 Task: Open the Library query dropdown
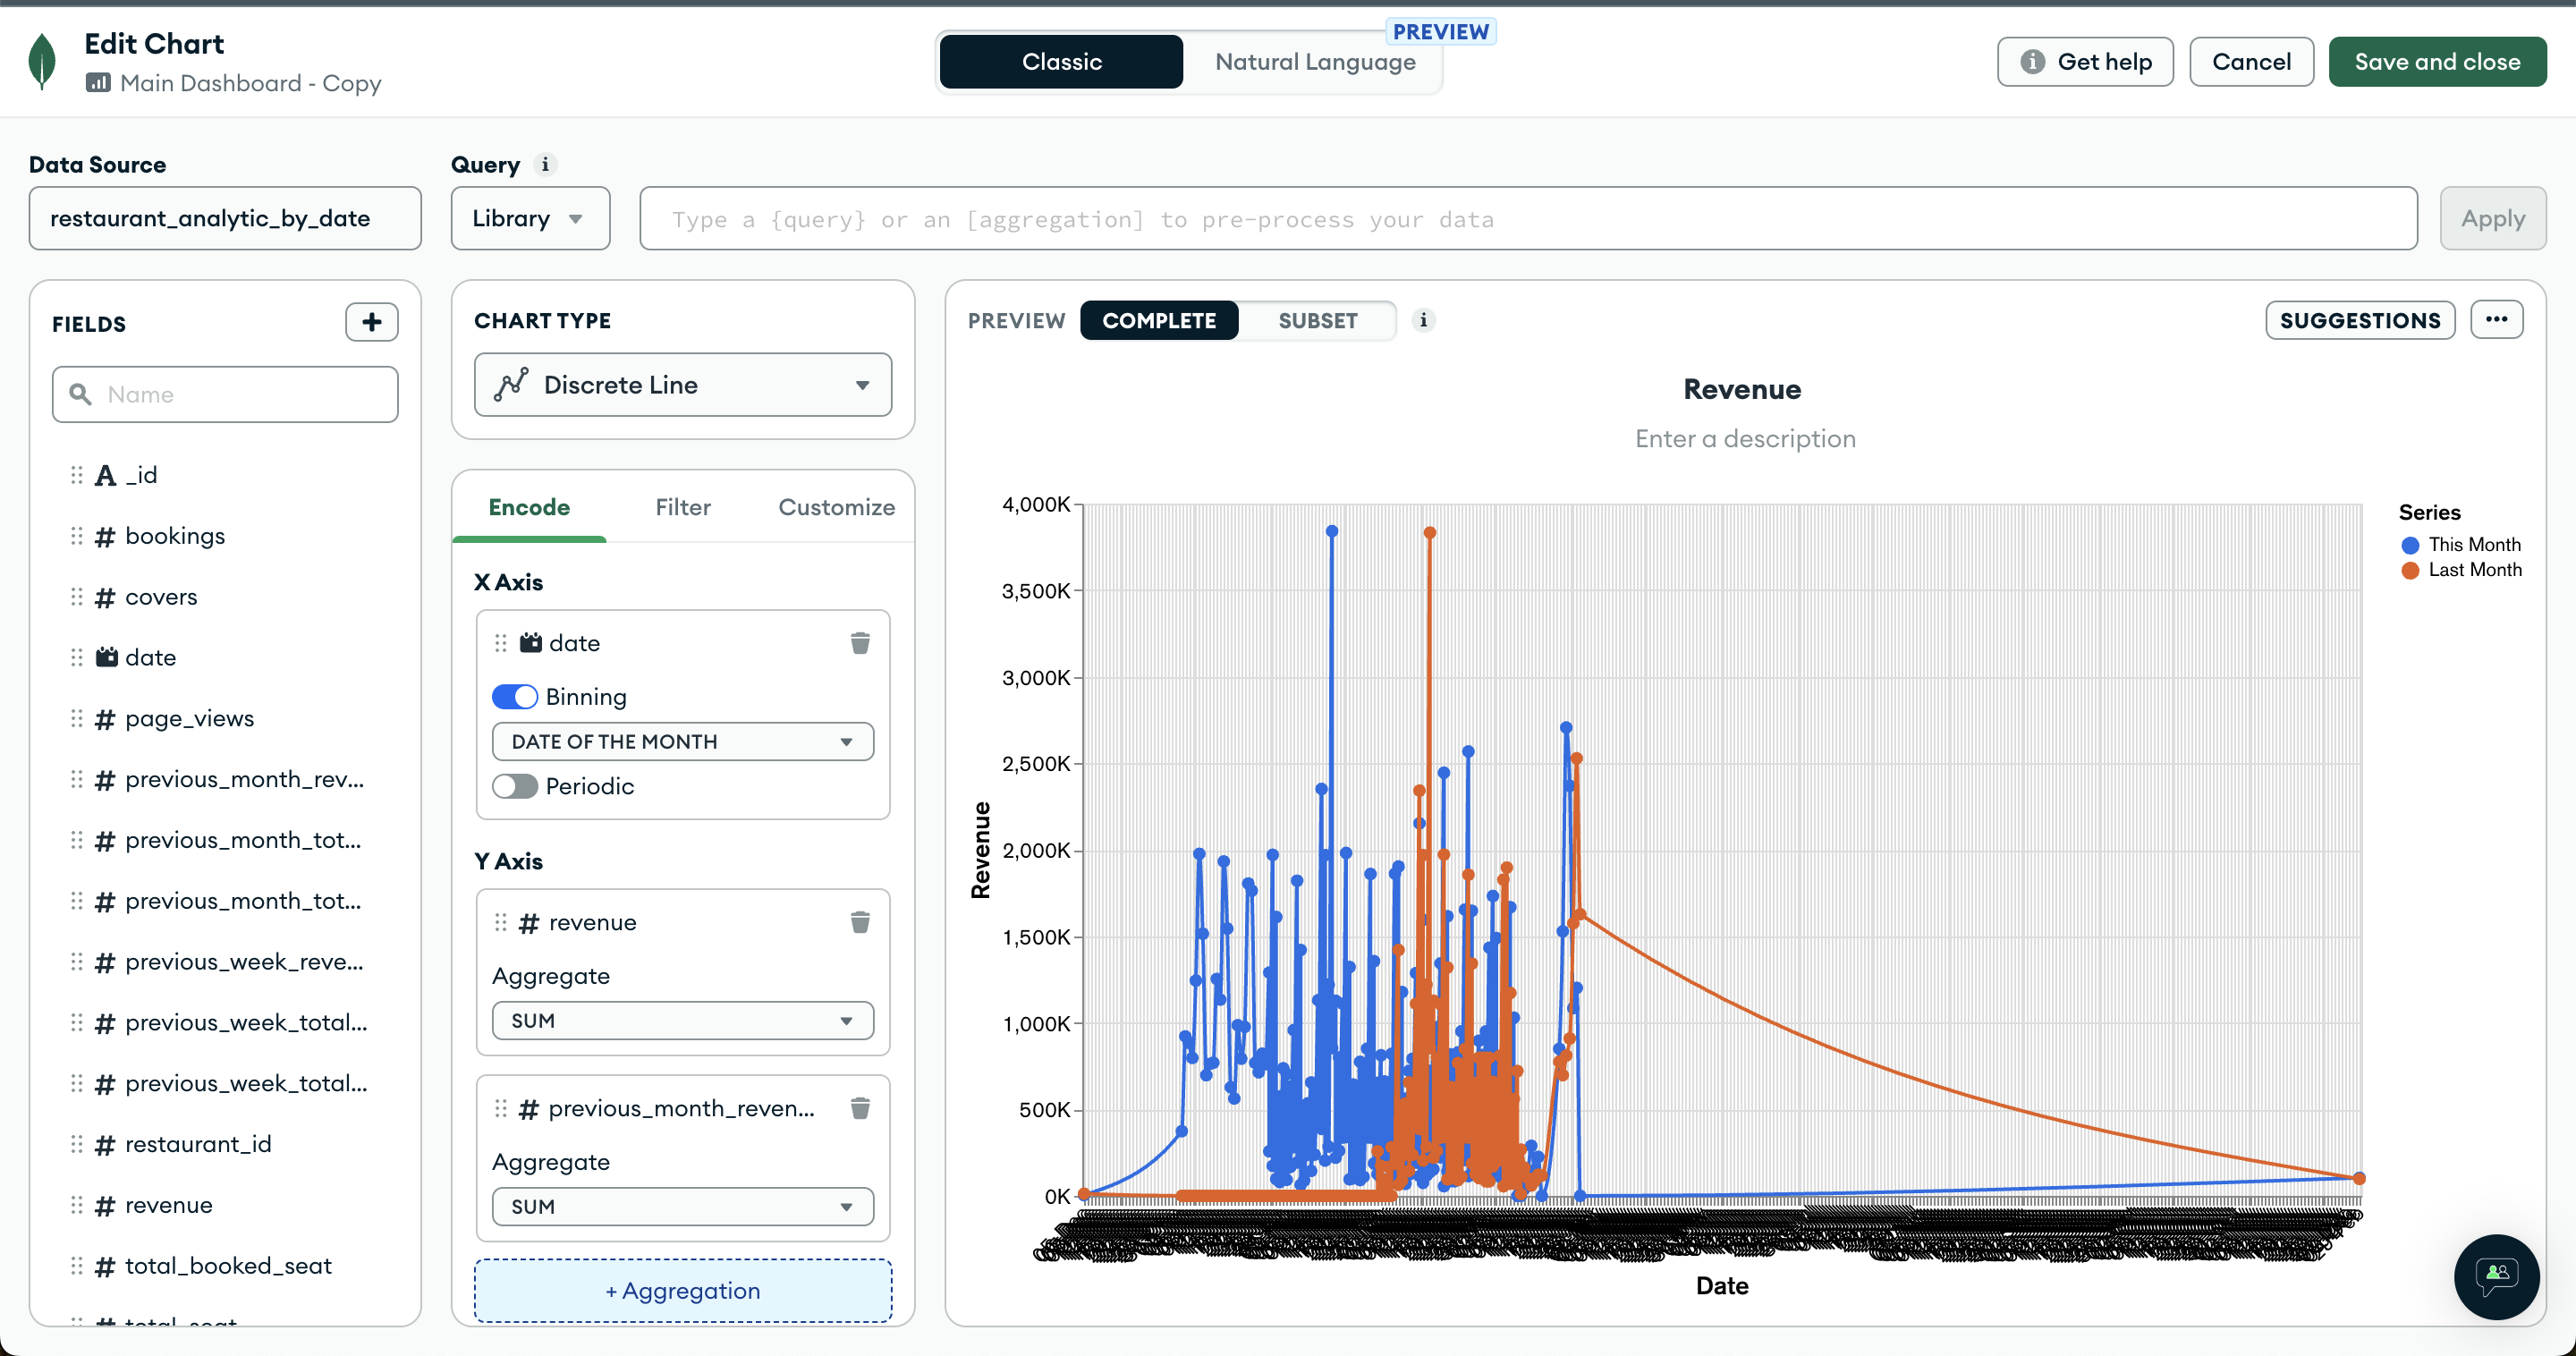click(529, 218)
